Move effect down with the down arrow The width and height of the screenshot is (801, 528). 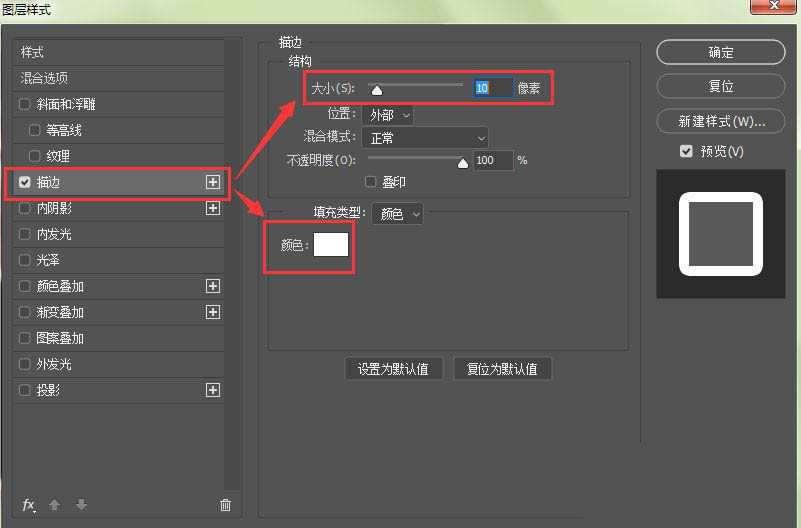click(x=81, y=505)
